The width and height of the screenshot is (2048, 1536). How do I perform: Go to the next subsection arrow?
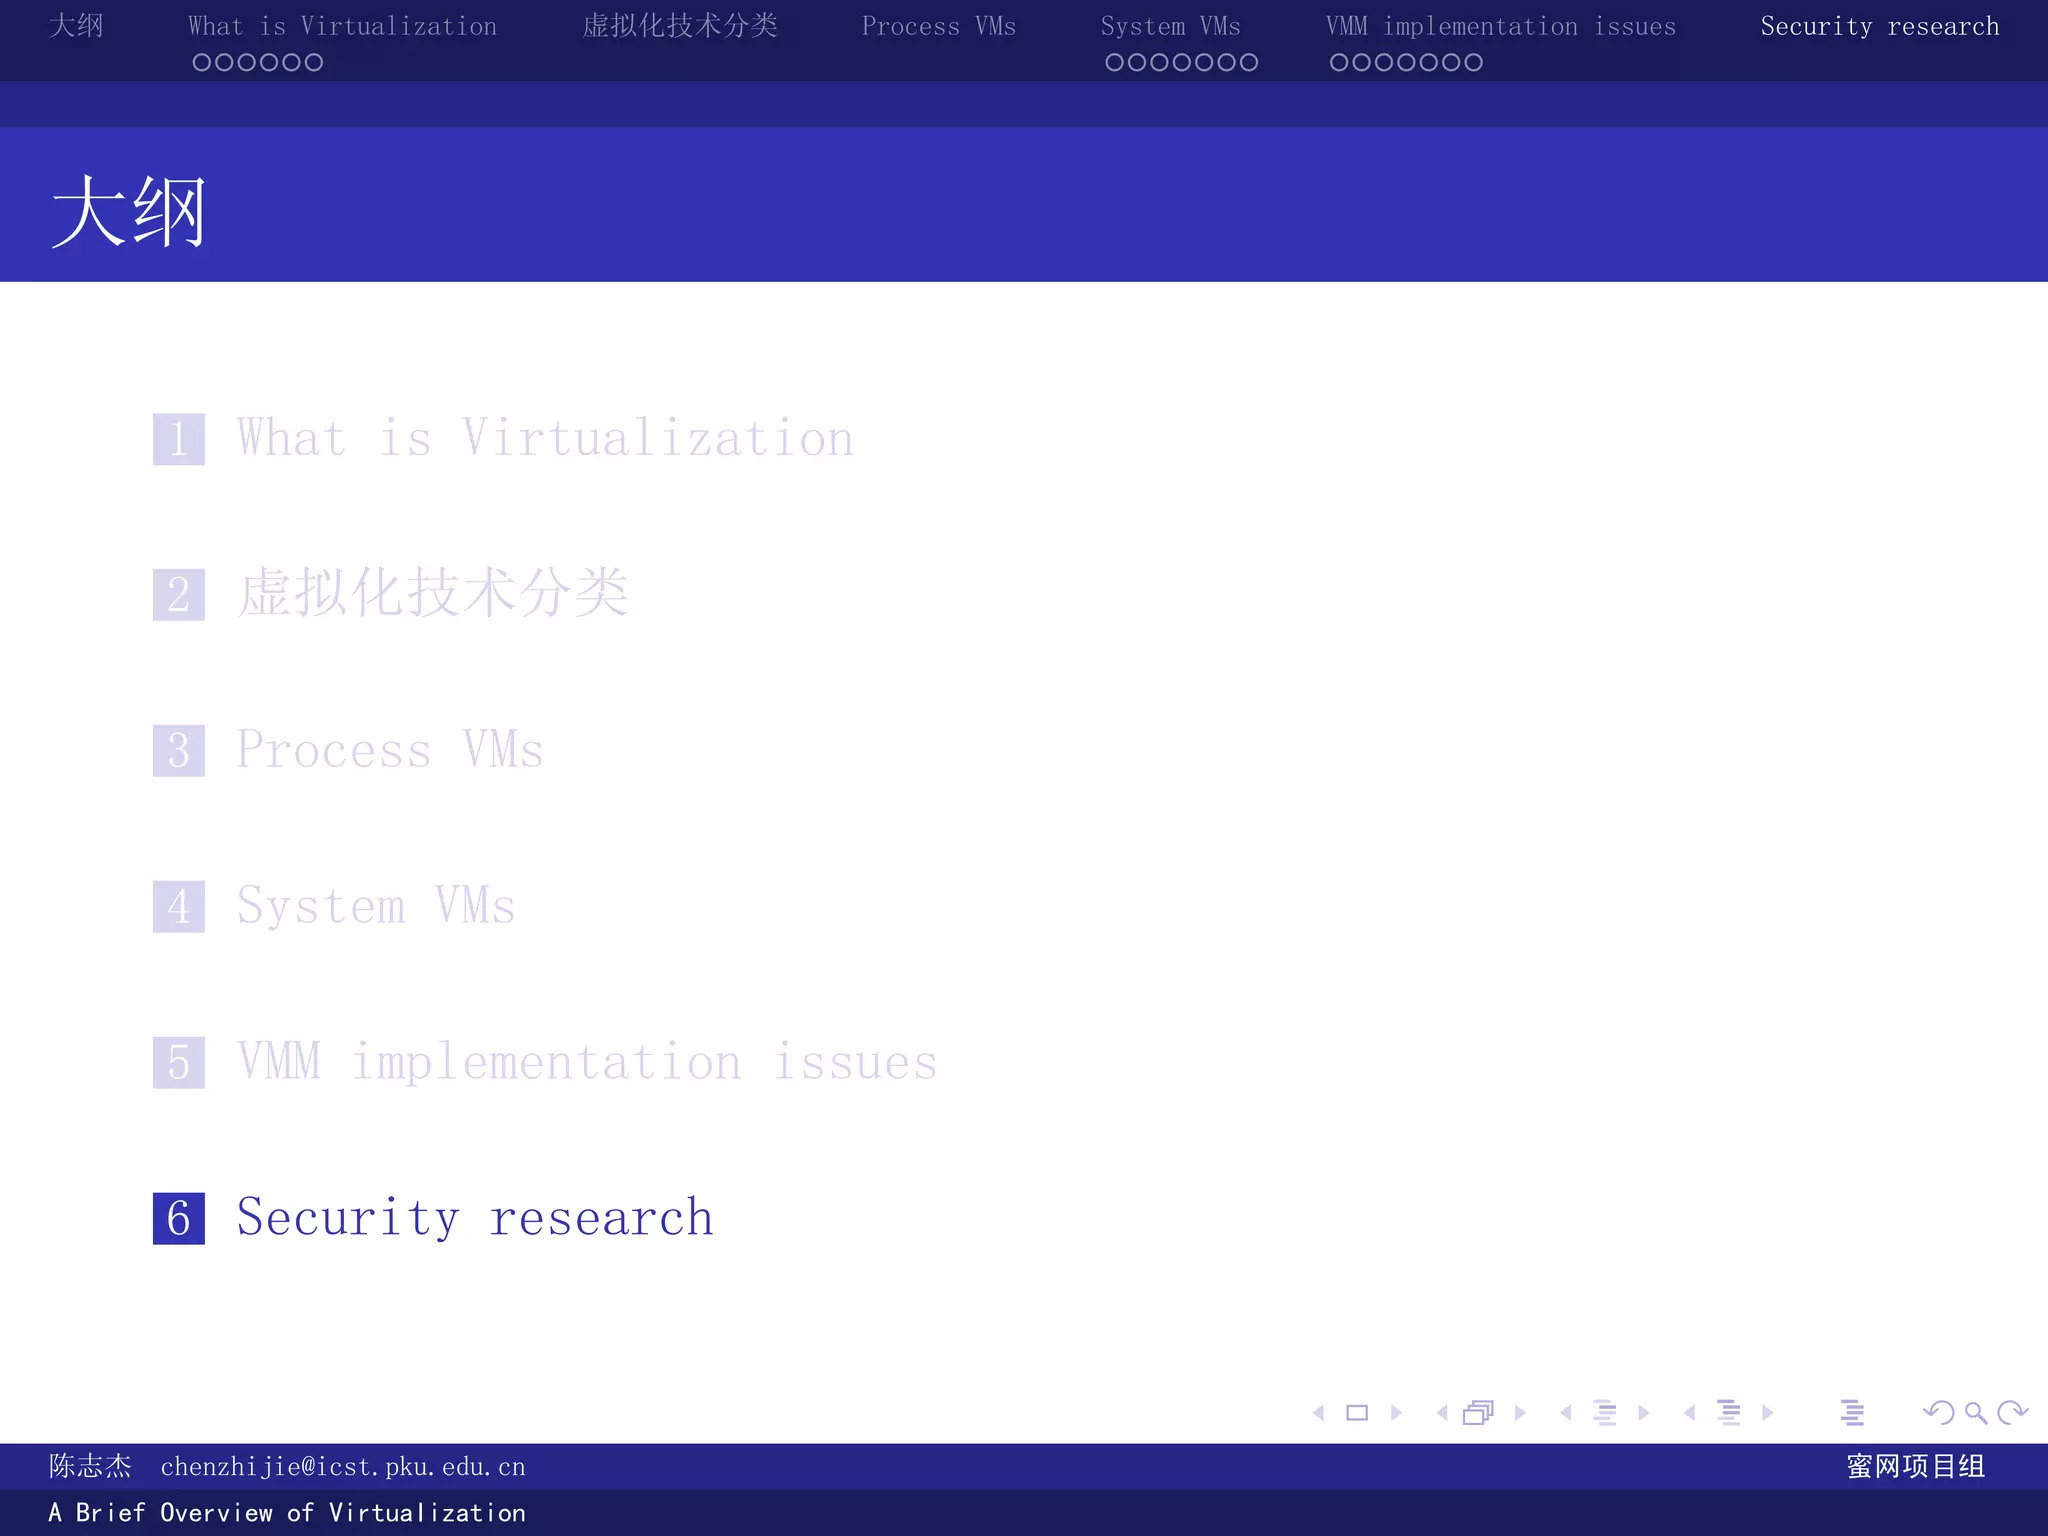(1643, 1413)
